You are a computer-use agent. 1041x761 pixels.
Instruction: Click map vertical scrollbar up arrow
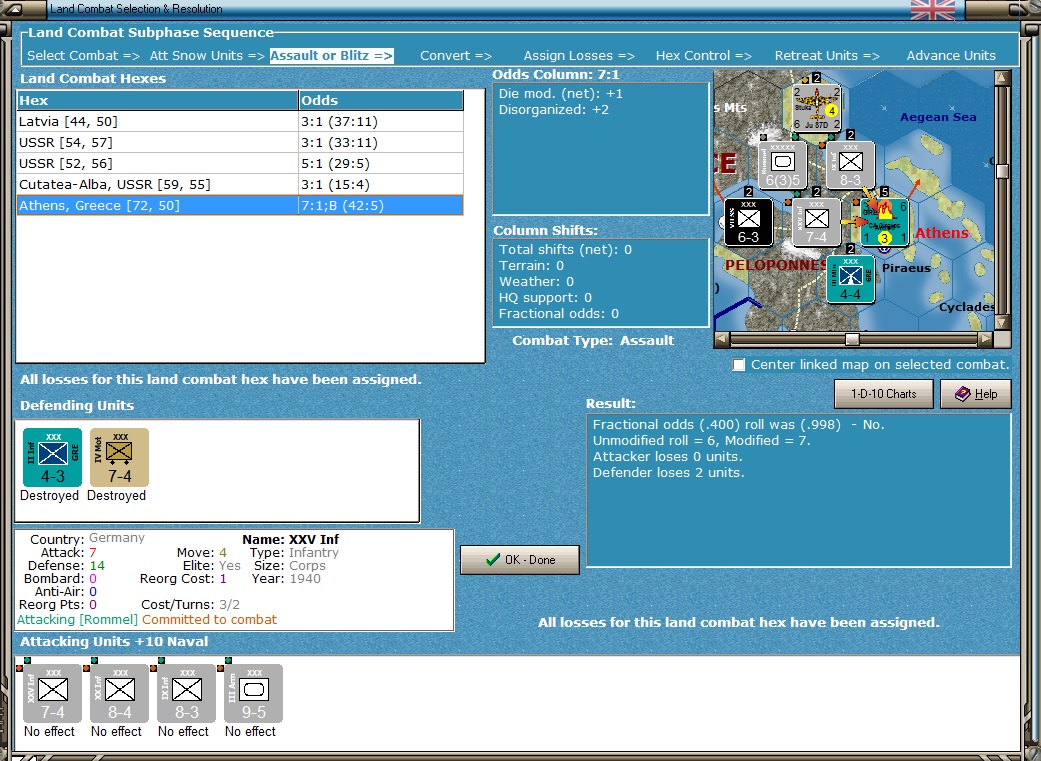tap(1002, 78)
